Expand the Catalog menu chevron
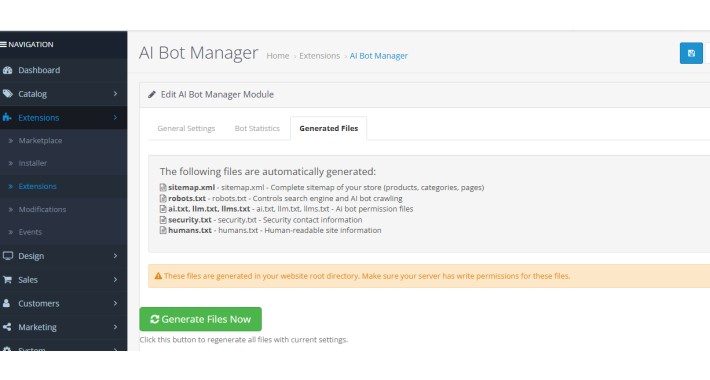Screen dimensions: 710x380 click(115, 94)
